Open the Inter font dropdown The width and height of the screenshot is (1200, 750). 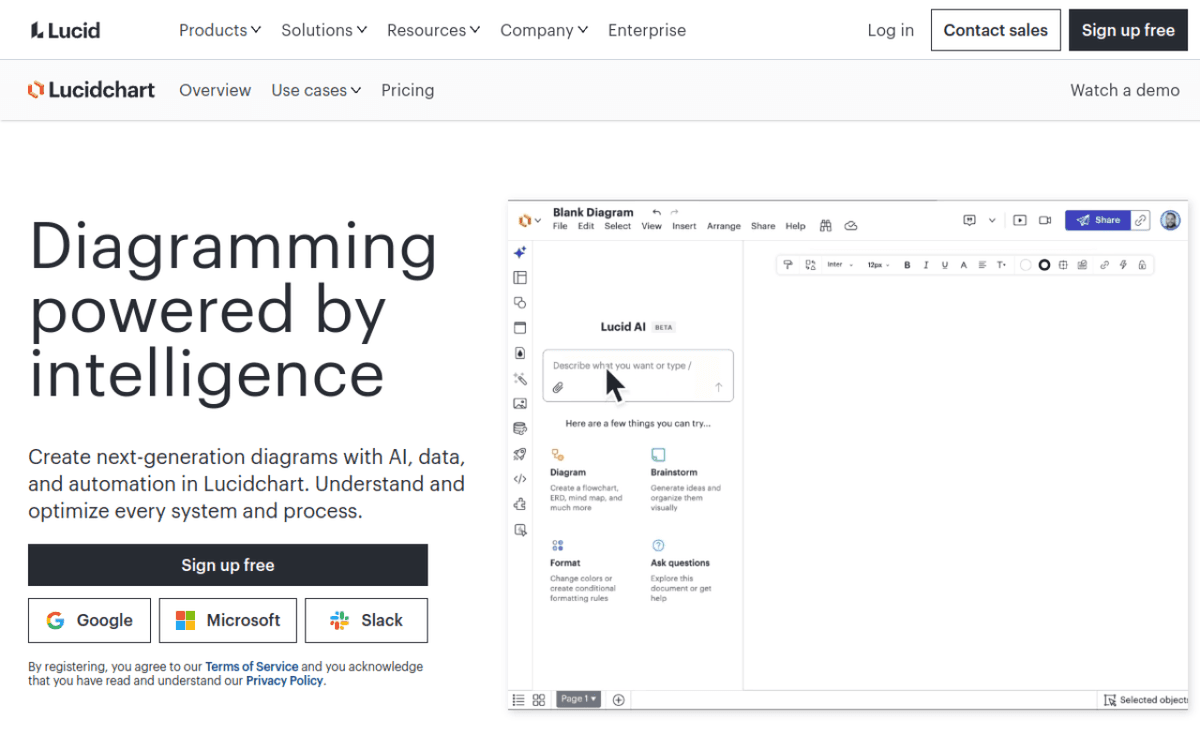(839, 264)
